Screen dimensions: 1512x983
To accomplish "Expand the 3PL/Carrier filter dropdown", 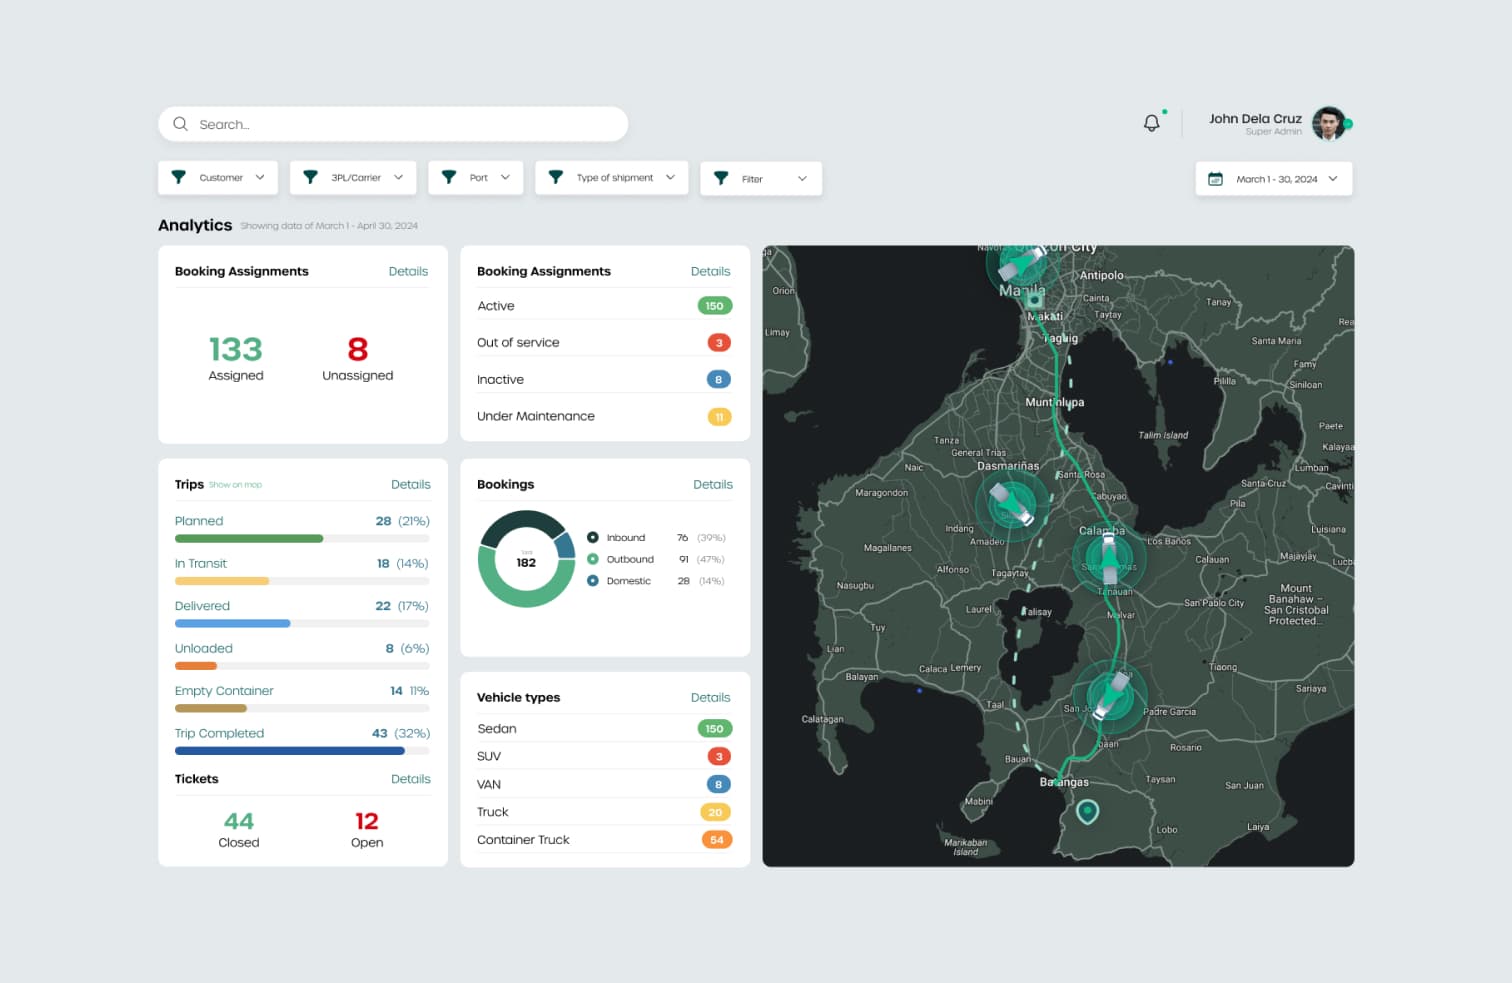I will point(353,178).
